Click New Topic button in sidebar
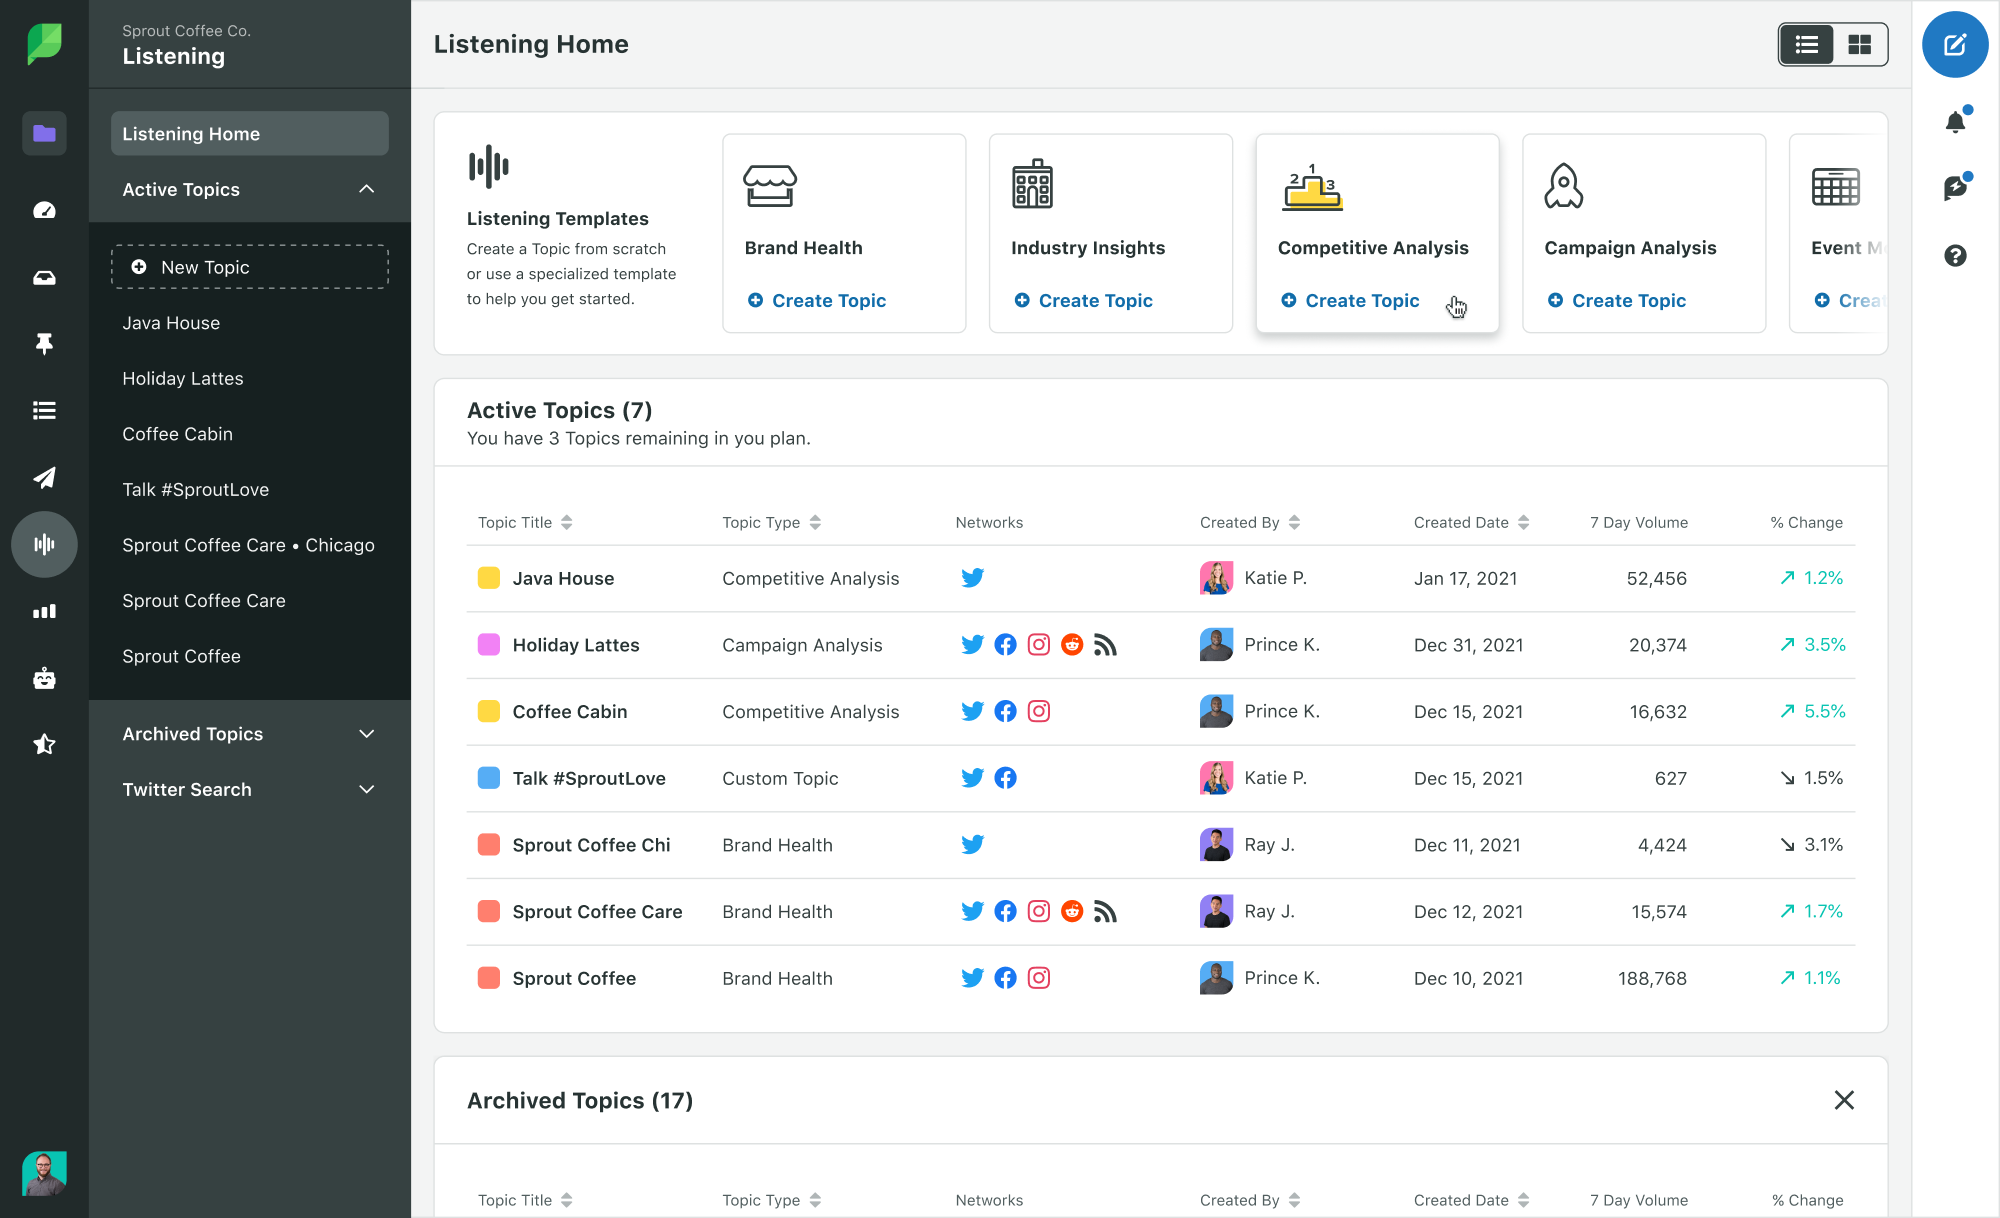The width and height of the screenshot is (2000, 1218). (x=249, y=267)
